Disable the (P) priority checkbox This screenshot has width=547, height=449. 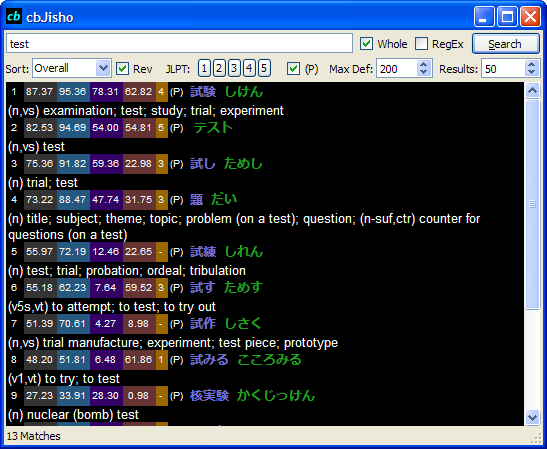tap(293, 68)
